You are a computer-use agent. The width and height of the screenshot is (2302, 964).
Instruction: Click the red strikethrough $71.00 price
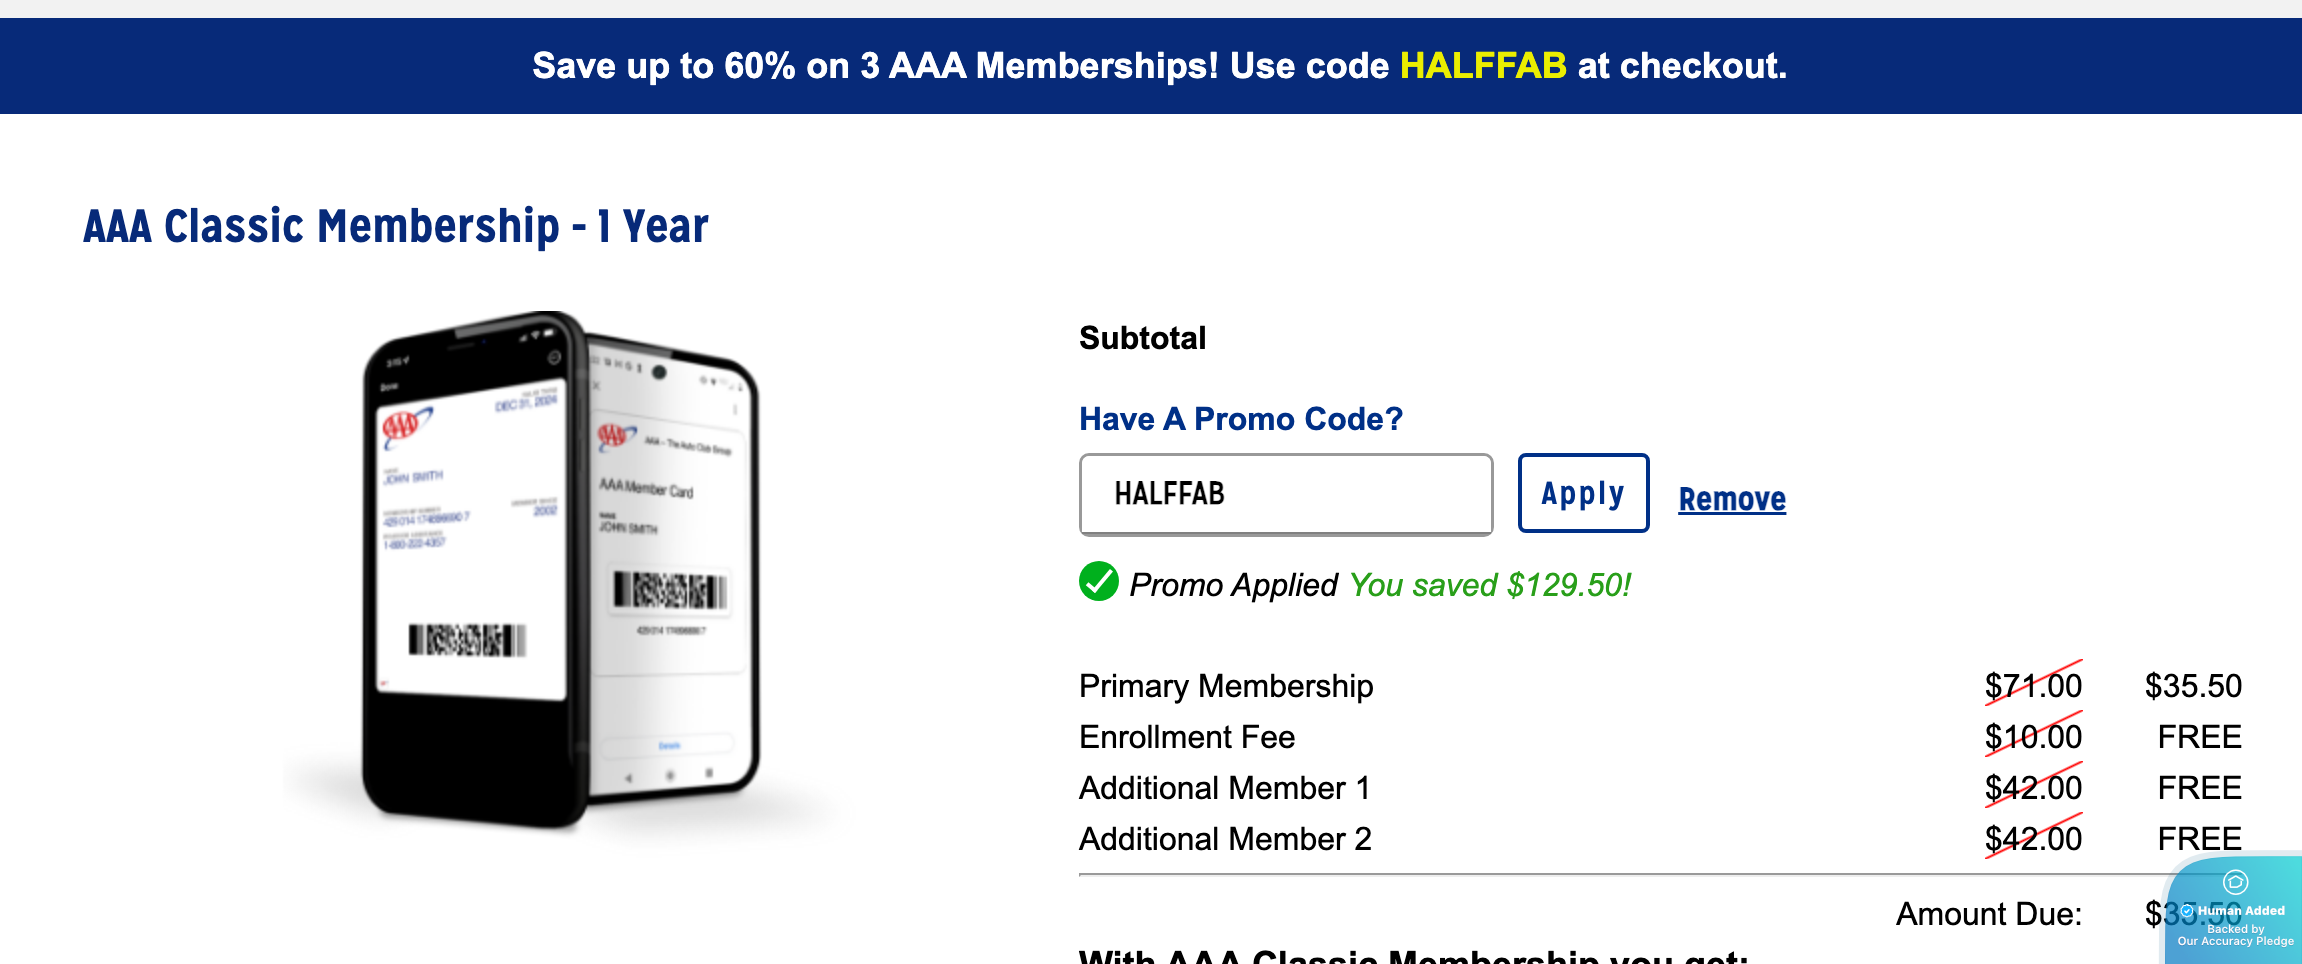(2032, 685)
